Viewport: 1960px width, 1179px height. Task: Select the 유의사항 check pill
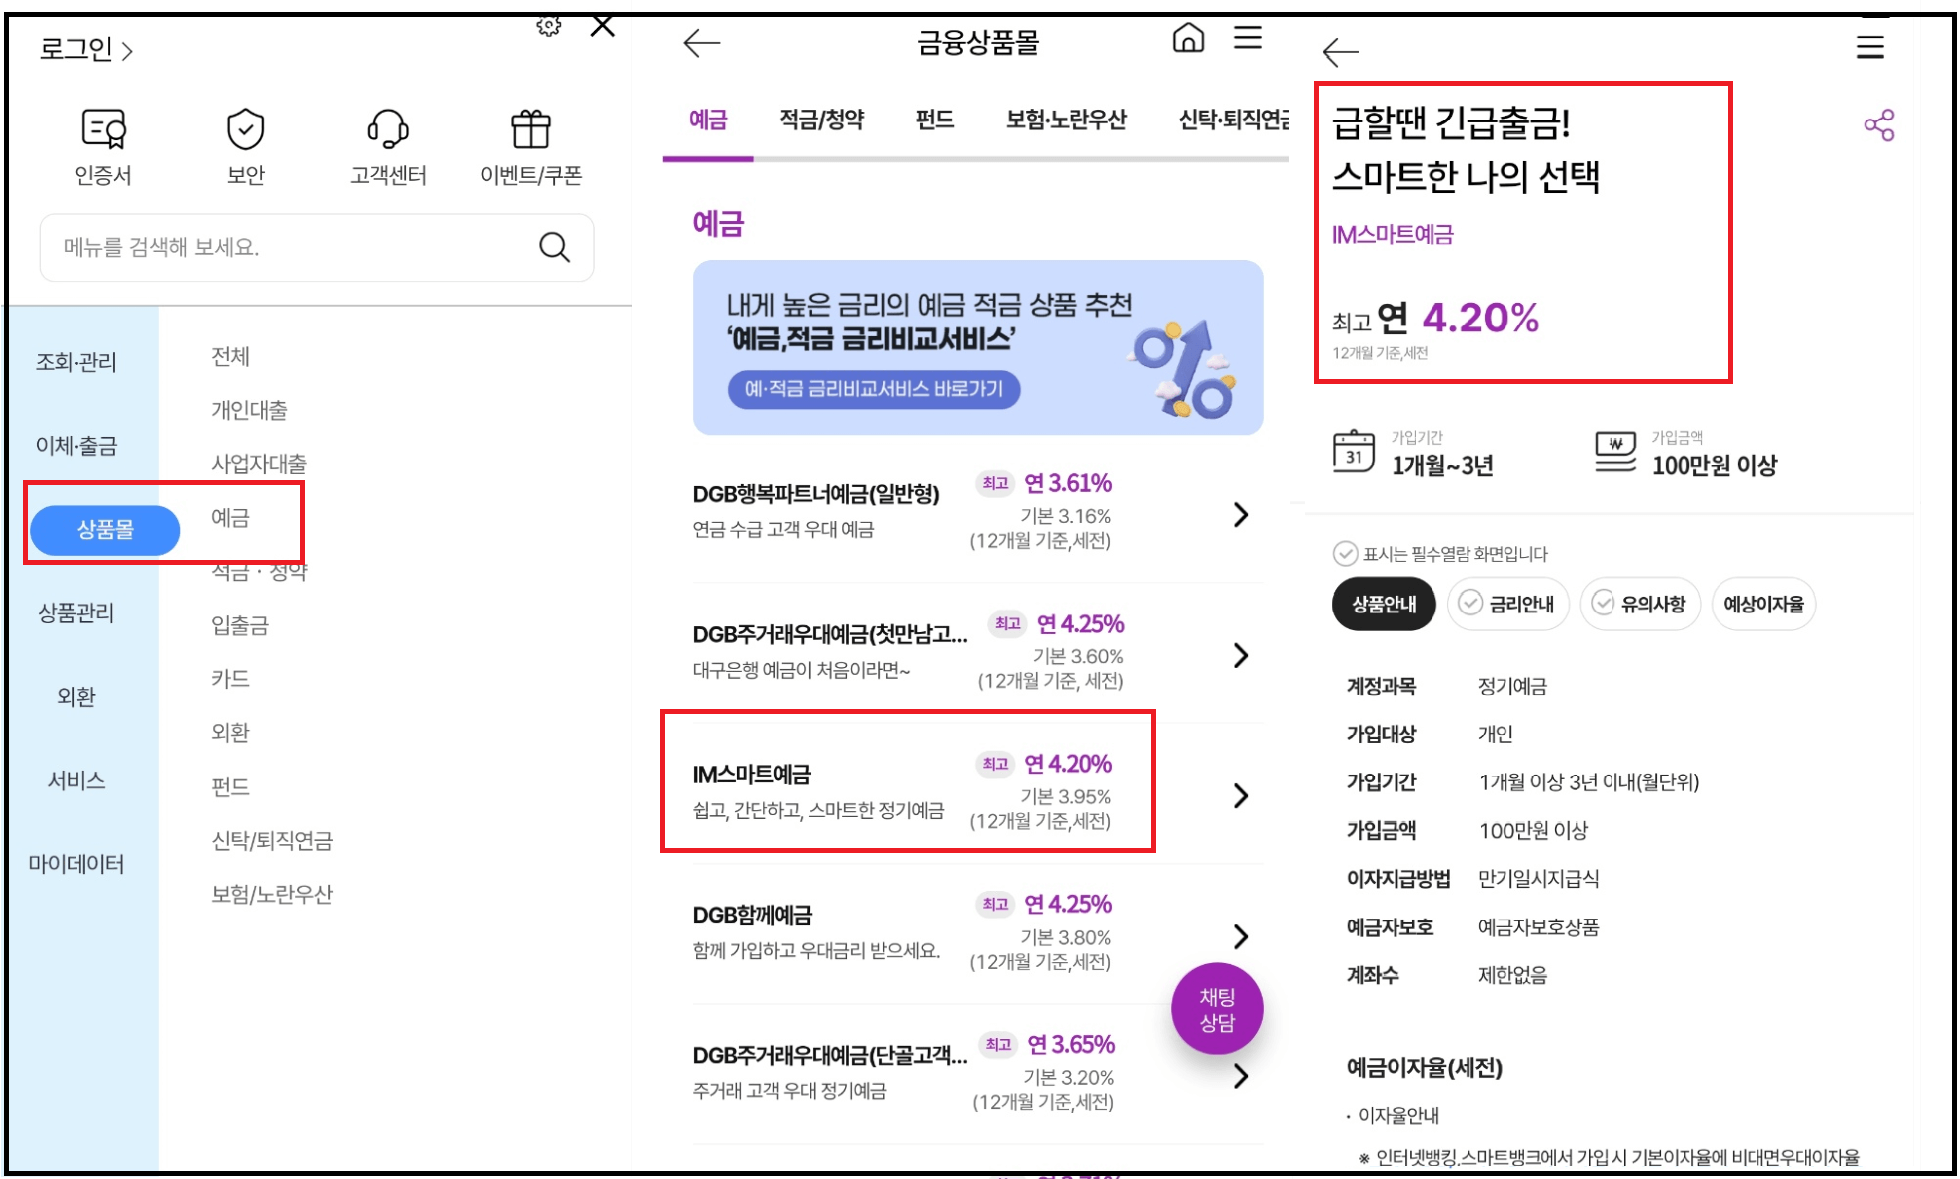coord(1639,604)
